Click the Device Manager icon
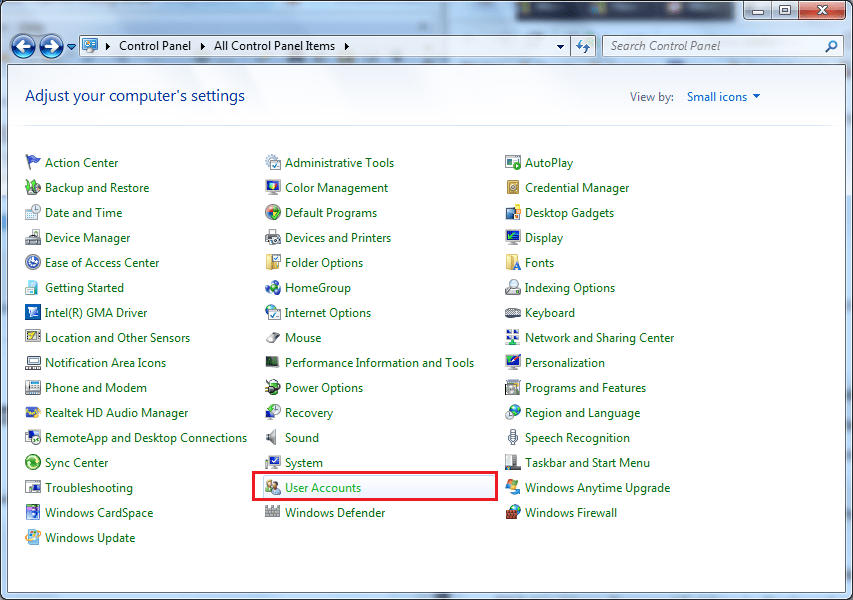This screenshot has width=853, height=600. pyautogui.click(x=33, y=237)
